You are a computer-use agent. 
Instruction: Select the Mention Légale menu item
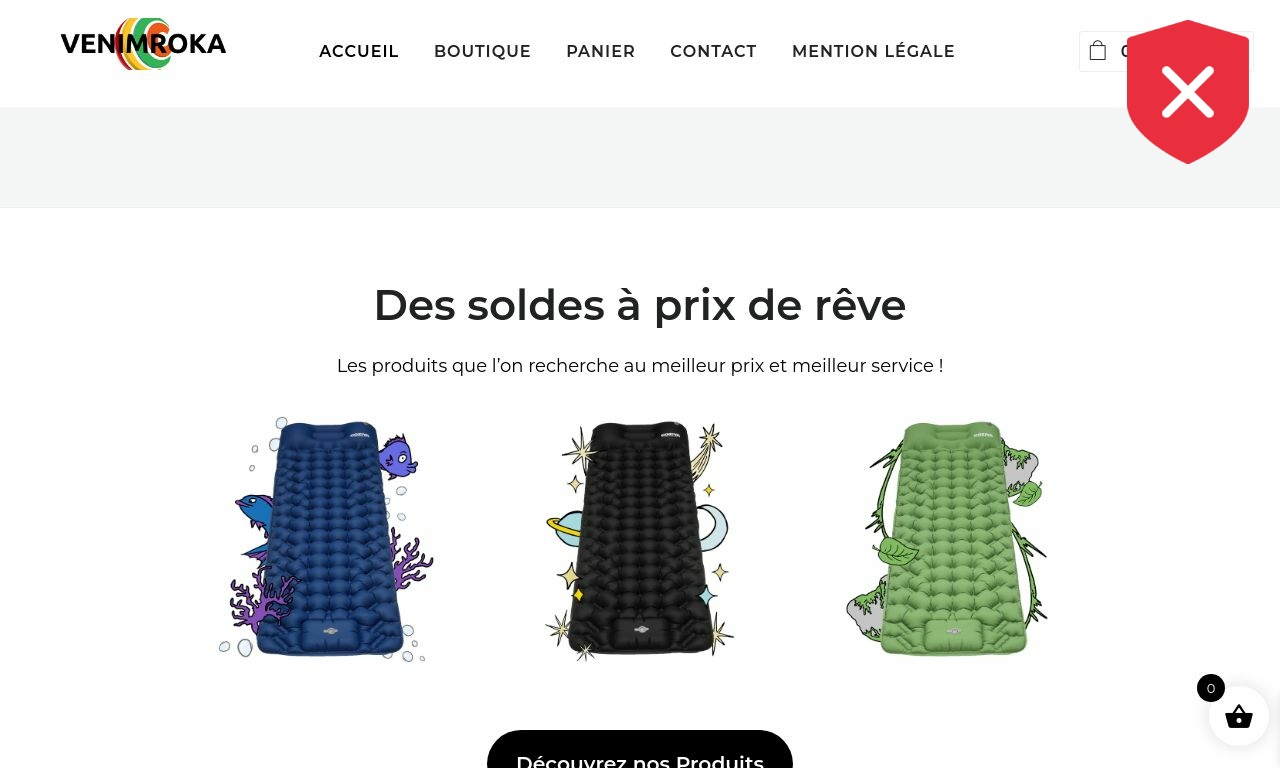click(874, 51)
